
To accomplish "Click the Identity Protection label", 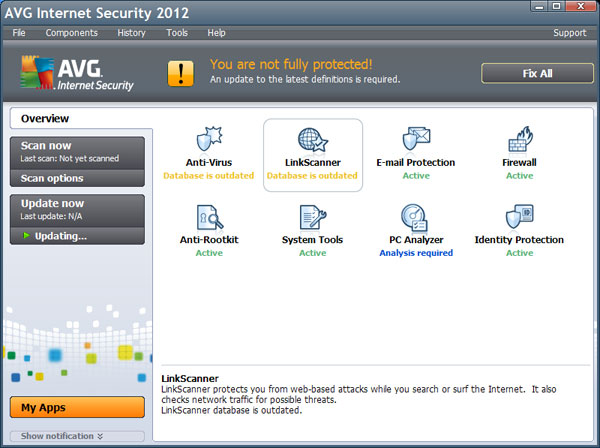I will 519,239.
